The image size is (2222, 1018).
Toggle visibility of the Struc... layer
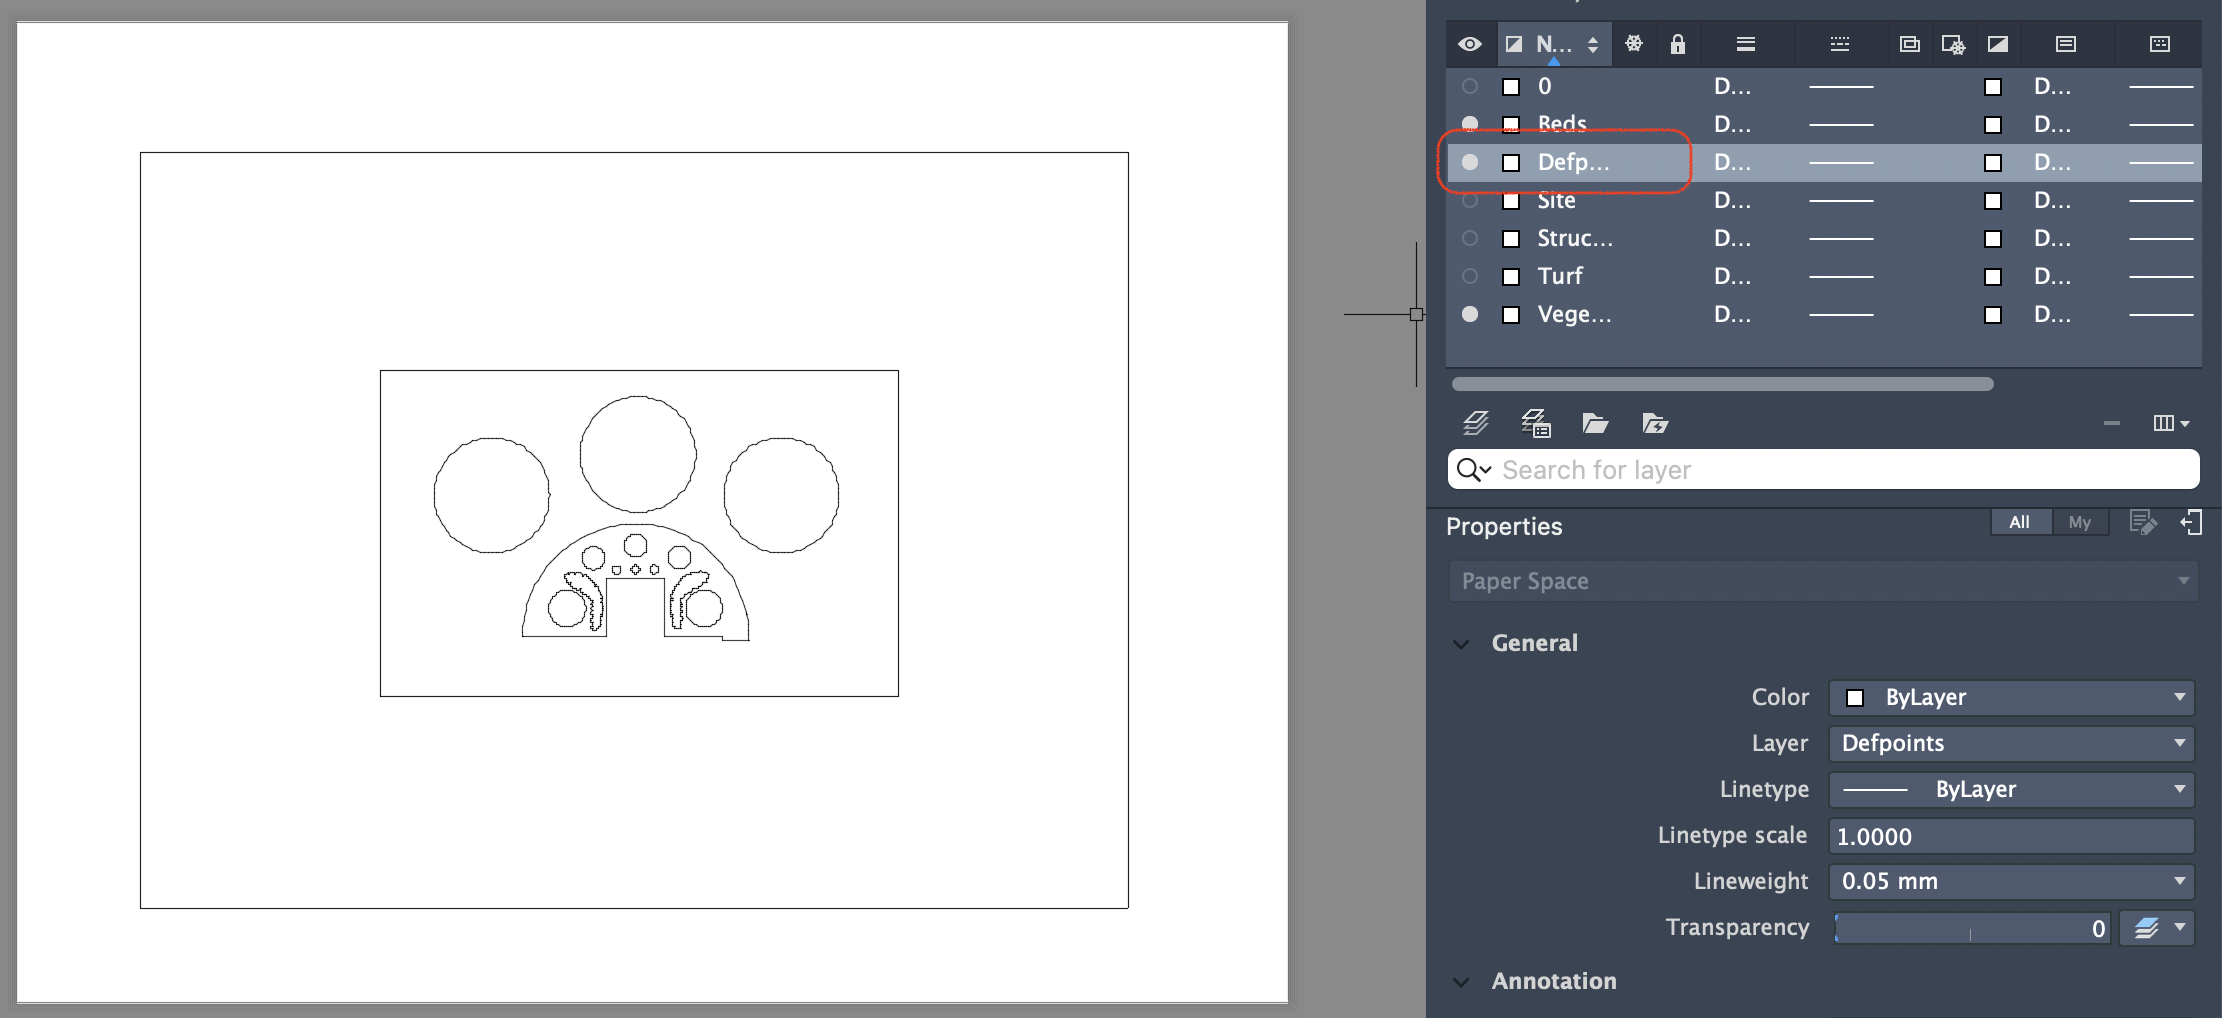(1470, 238)
